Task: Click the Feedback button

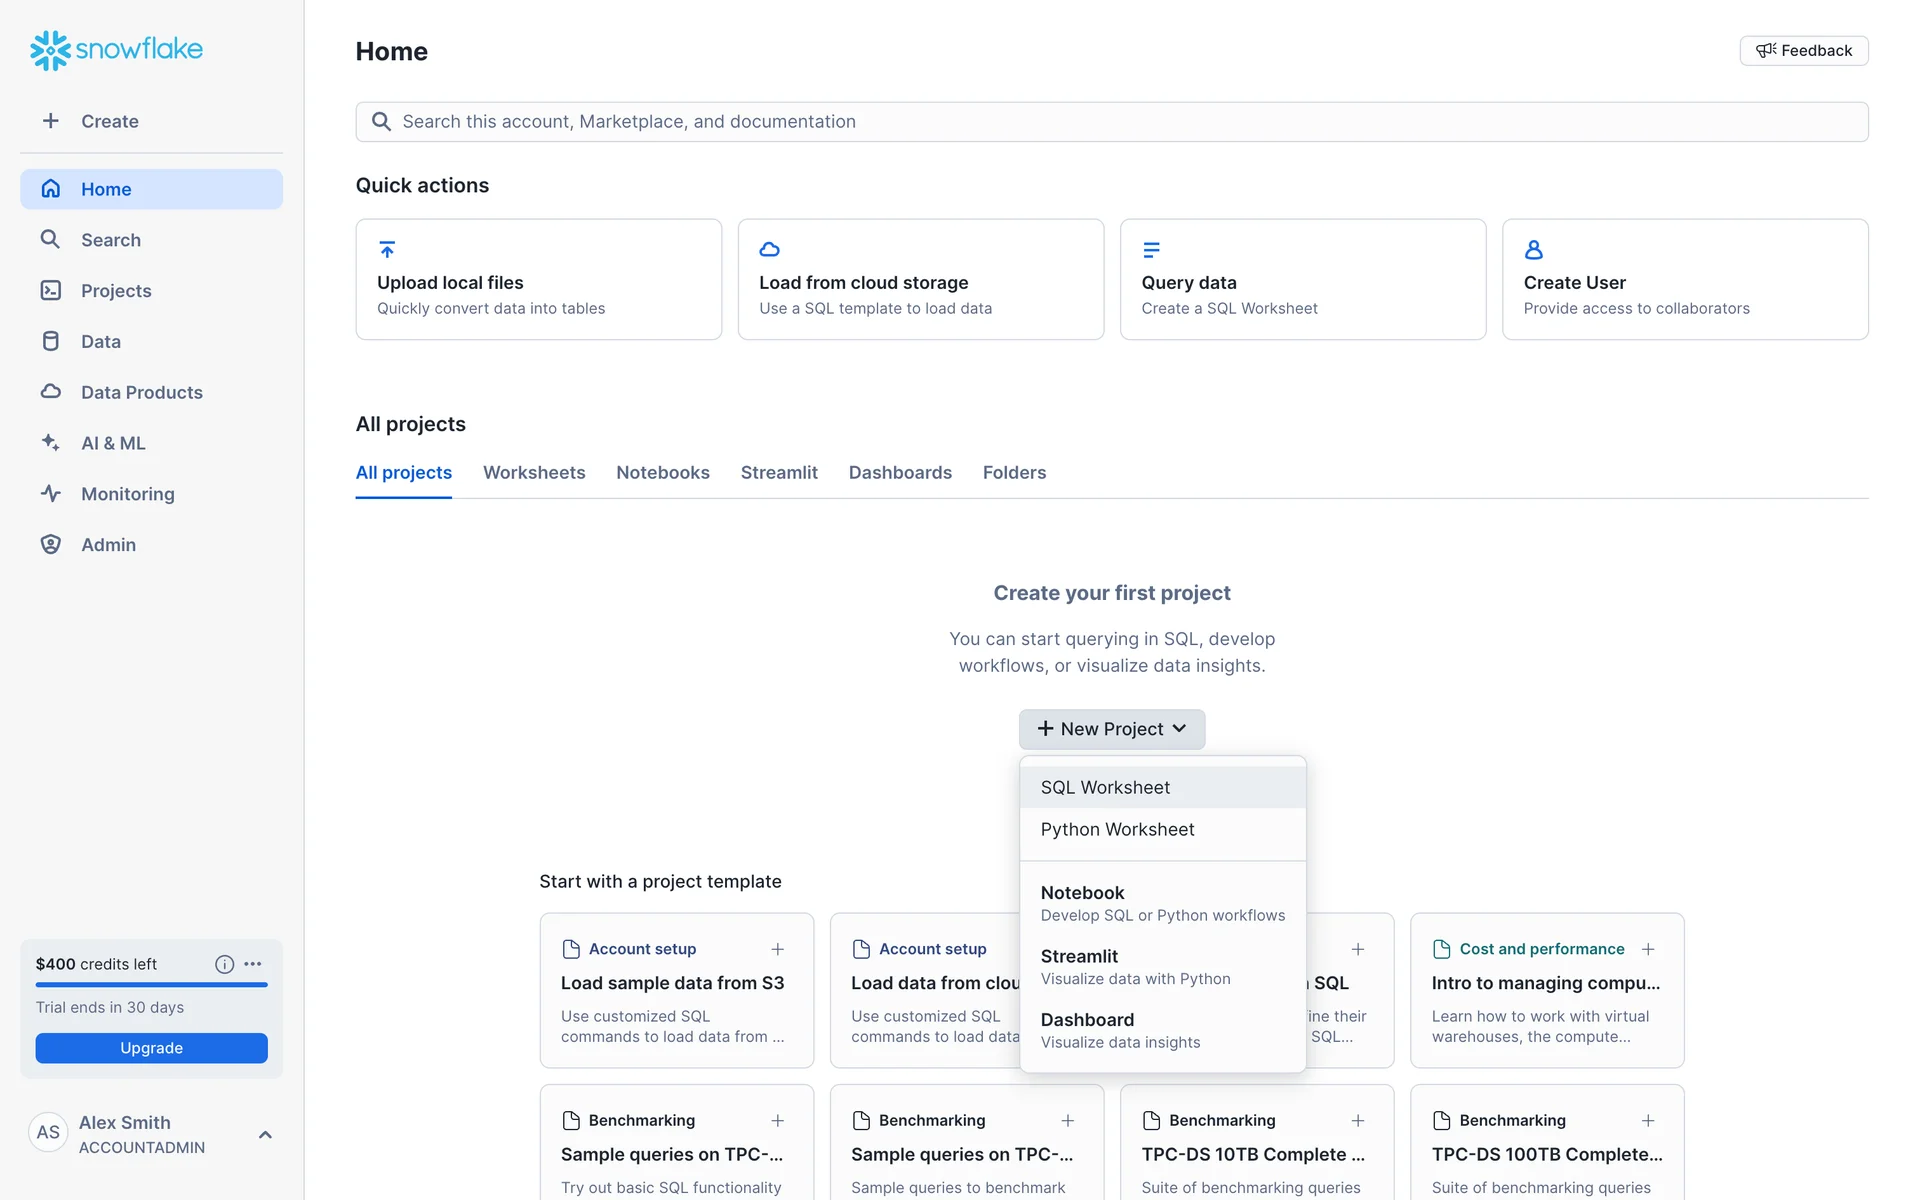Action: tap(1803, 50)
